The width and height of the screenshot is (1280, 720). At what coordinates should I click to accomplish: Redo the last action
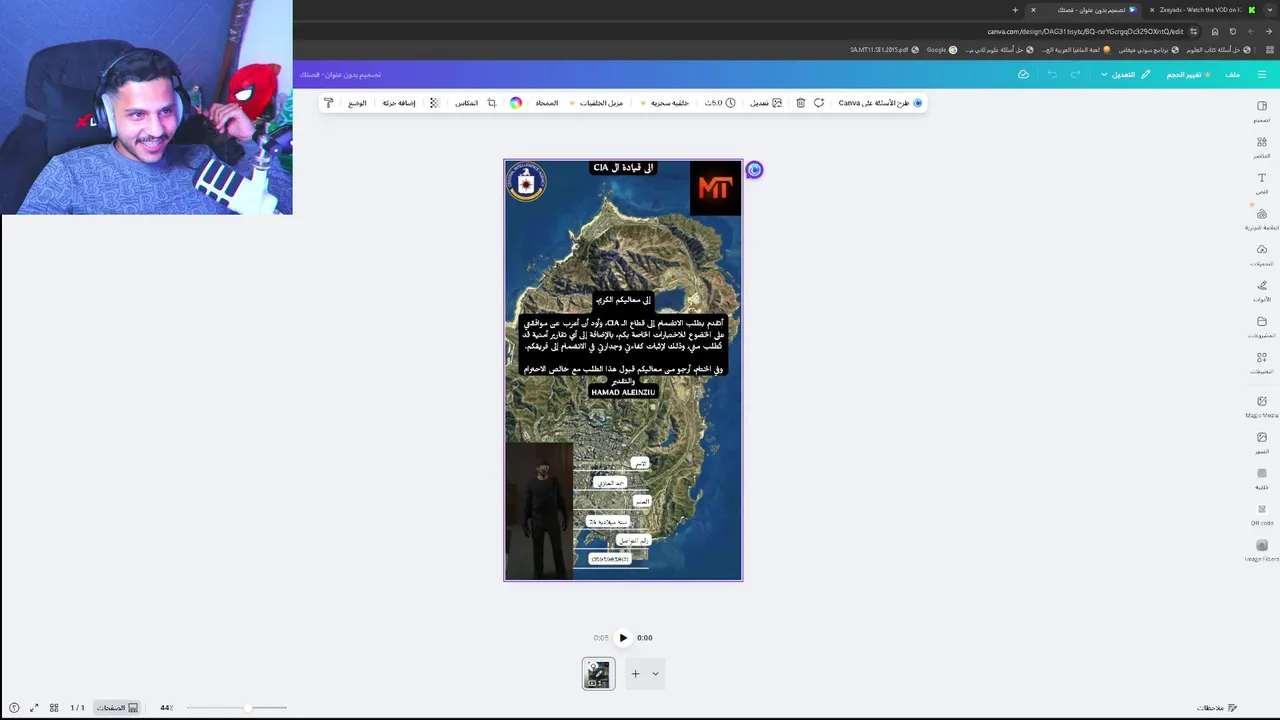1076,75
